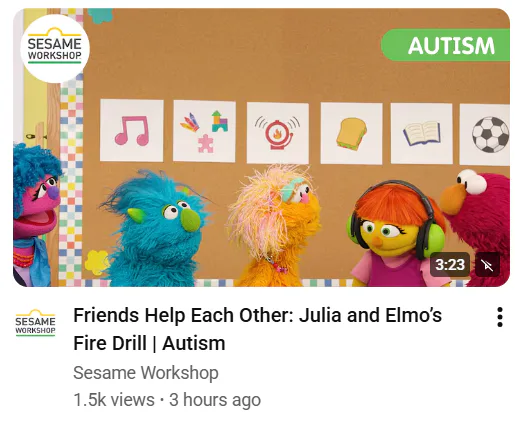This screenshot has height=432, width=515.
Task: Click the toys and crayons picture card
Action: click(204, 131)
